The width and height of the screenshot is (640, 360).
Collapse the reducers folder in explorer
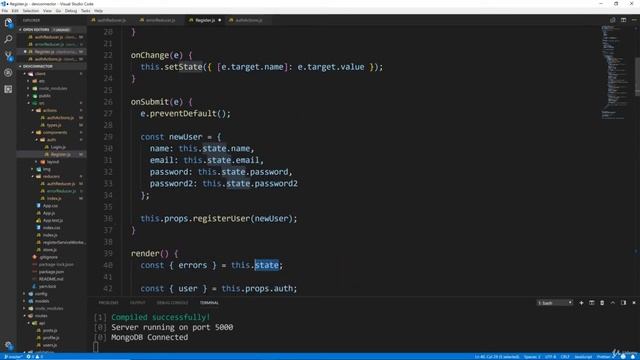51,177
